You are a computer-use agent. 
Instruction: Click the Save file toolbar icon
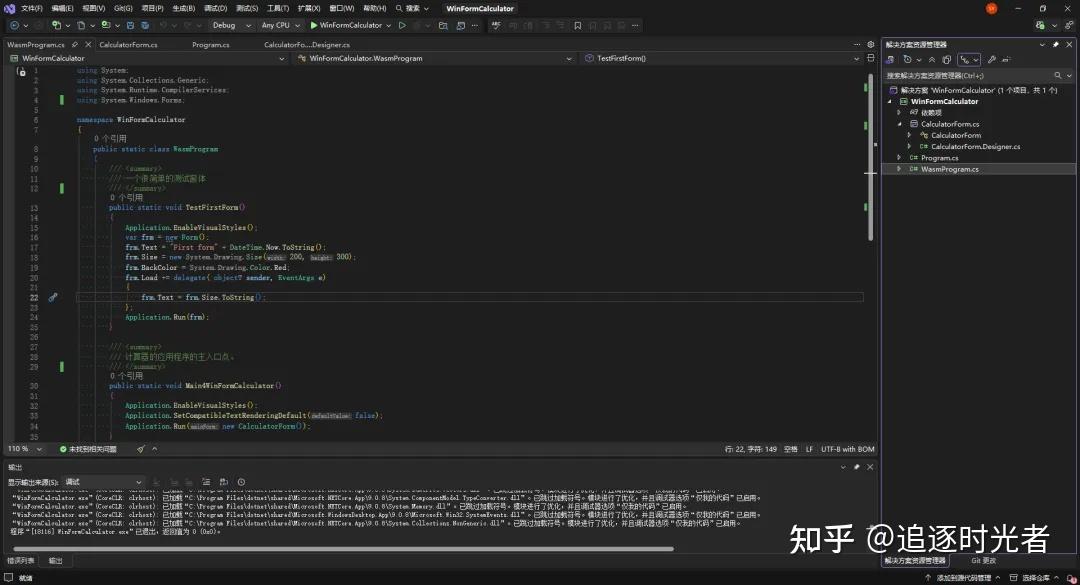click(x=130, y=25)
